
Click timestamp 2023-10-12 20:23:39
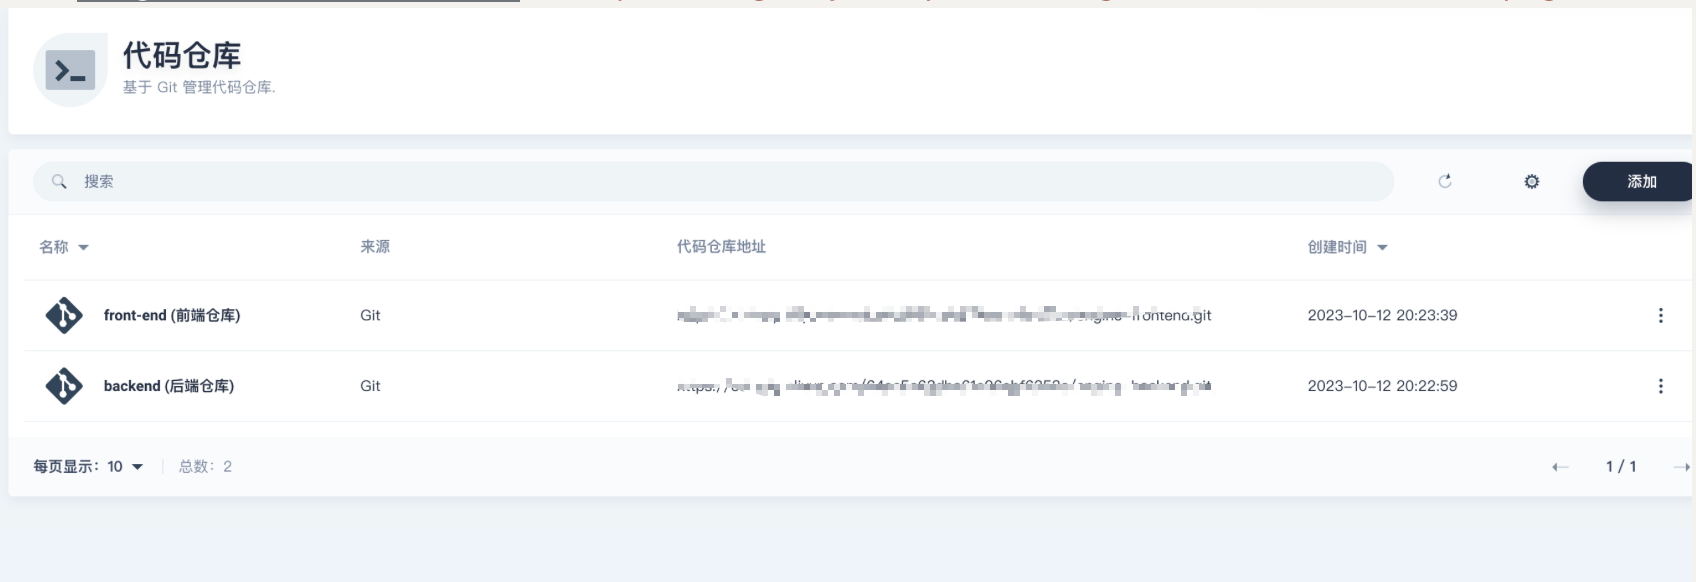(1382, 315)
